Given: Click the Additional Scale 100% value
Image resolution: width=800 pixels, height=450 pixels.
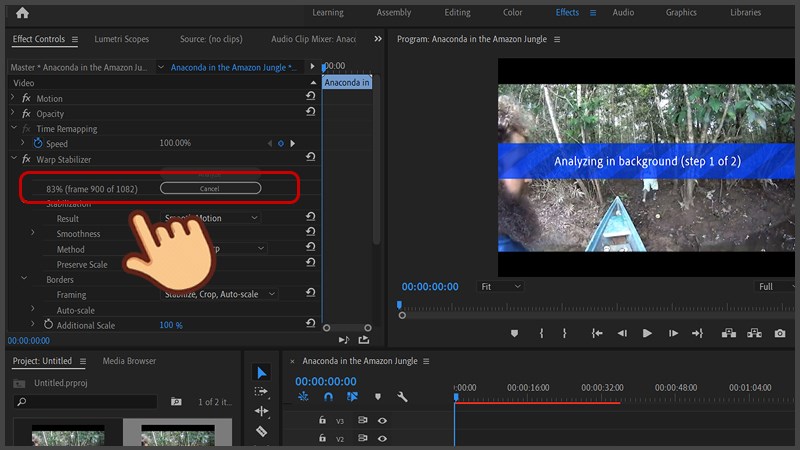Looking at the screenshot, I should [171, 325].
